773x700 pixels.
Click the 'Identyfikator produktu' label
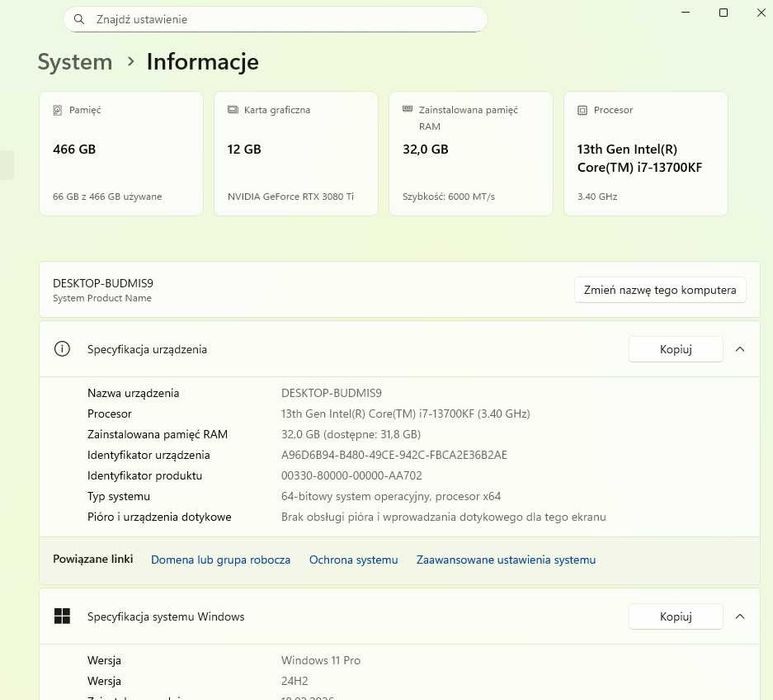144,476
